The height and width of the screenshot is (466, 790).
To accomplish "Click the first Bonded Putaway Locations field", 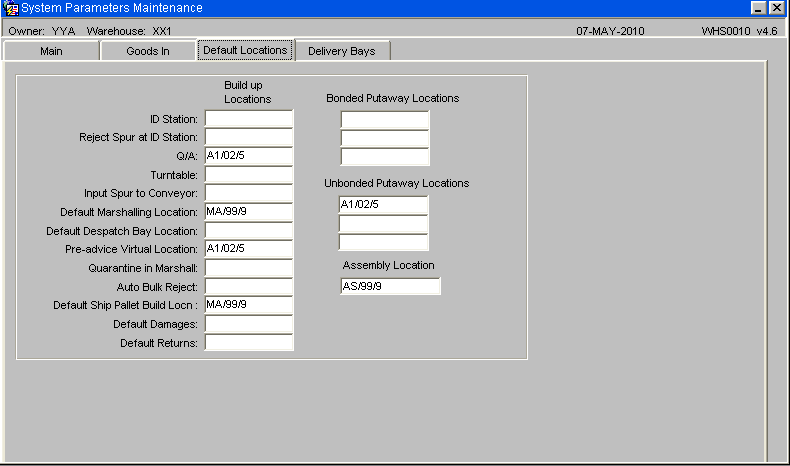I will 385,120.
